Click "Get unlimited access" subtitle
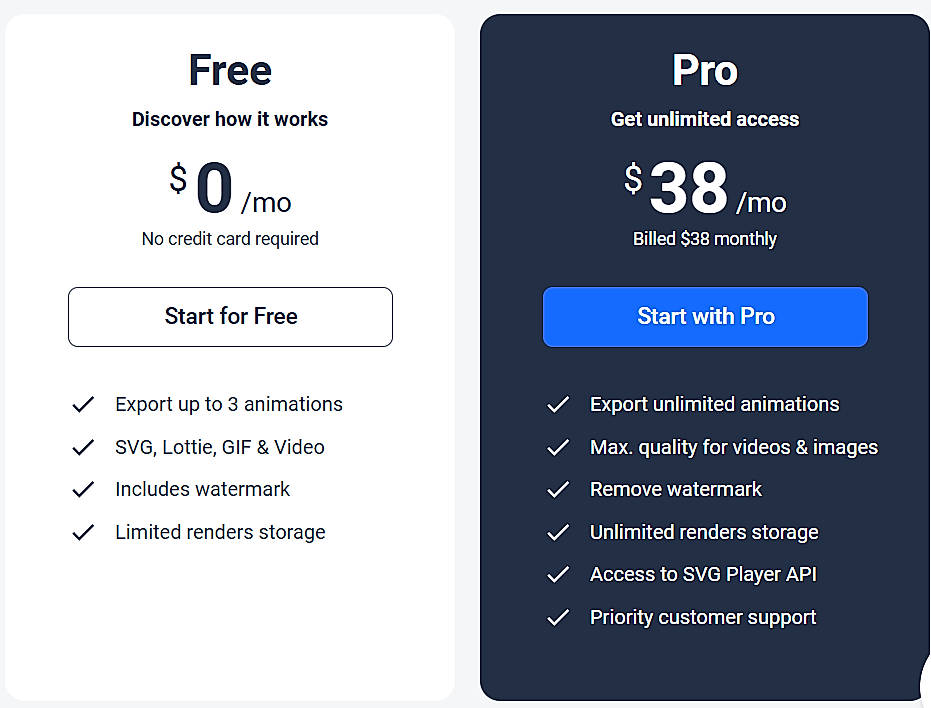 (x=704, y=119)
